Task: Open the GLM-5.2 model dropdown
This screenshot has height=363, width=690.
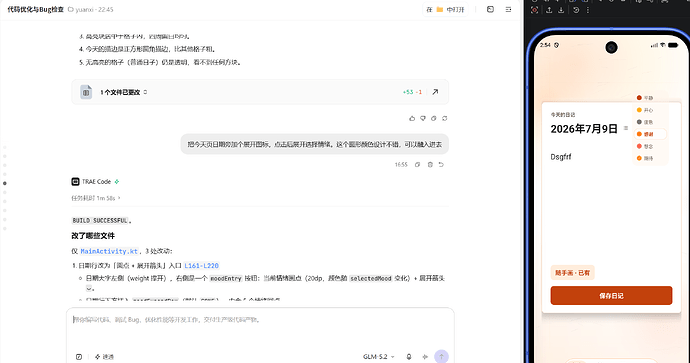Action: [378, 356]
